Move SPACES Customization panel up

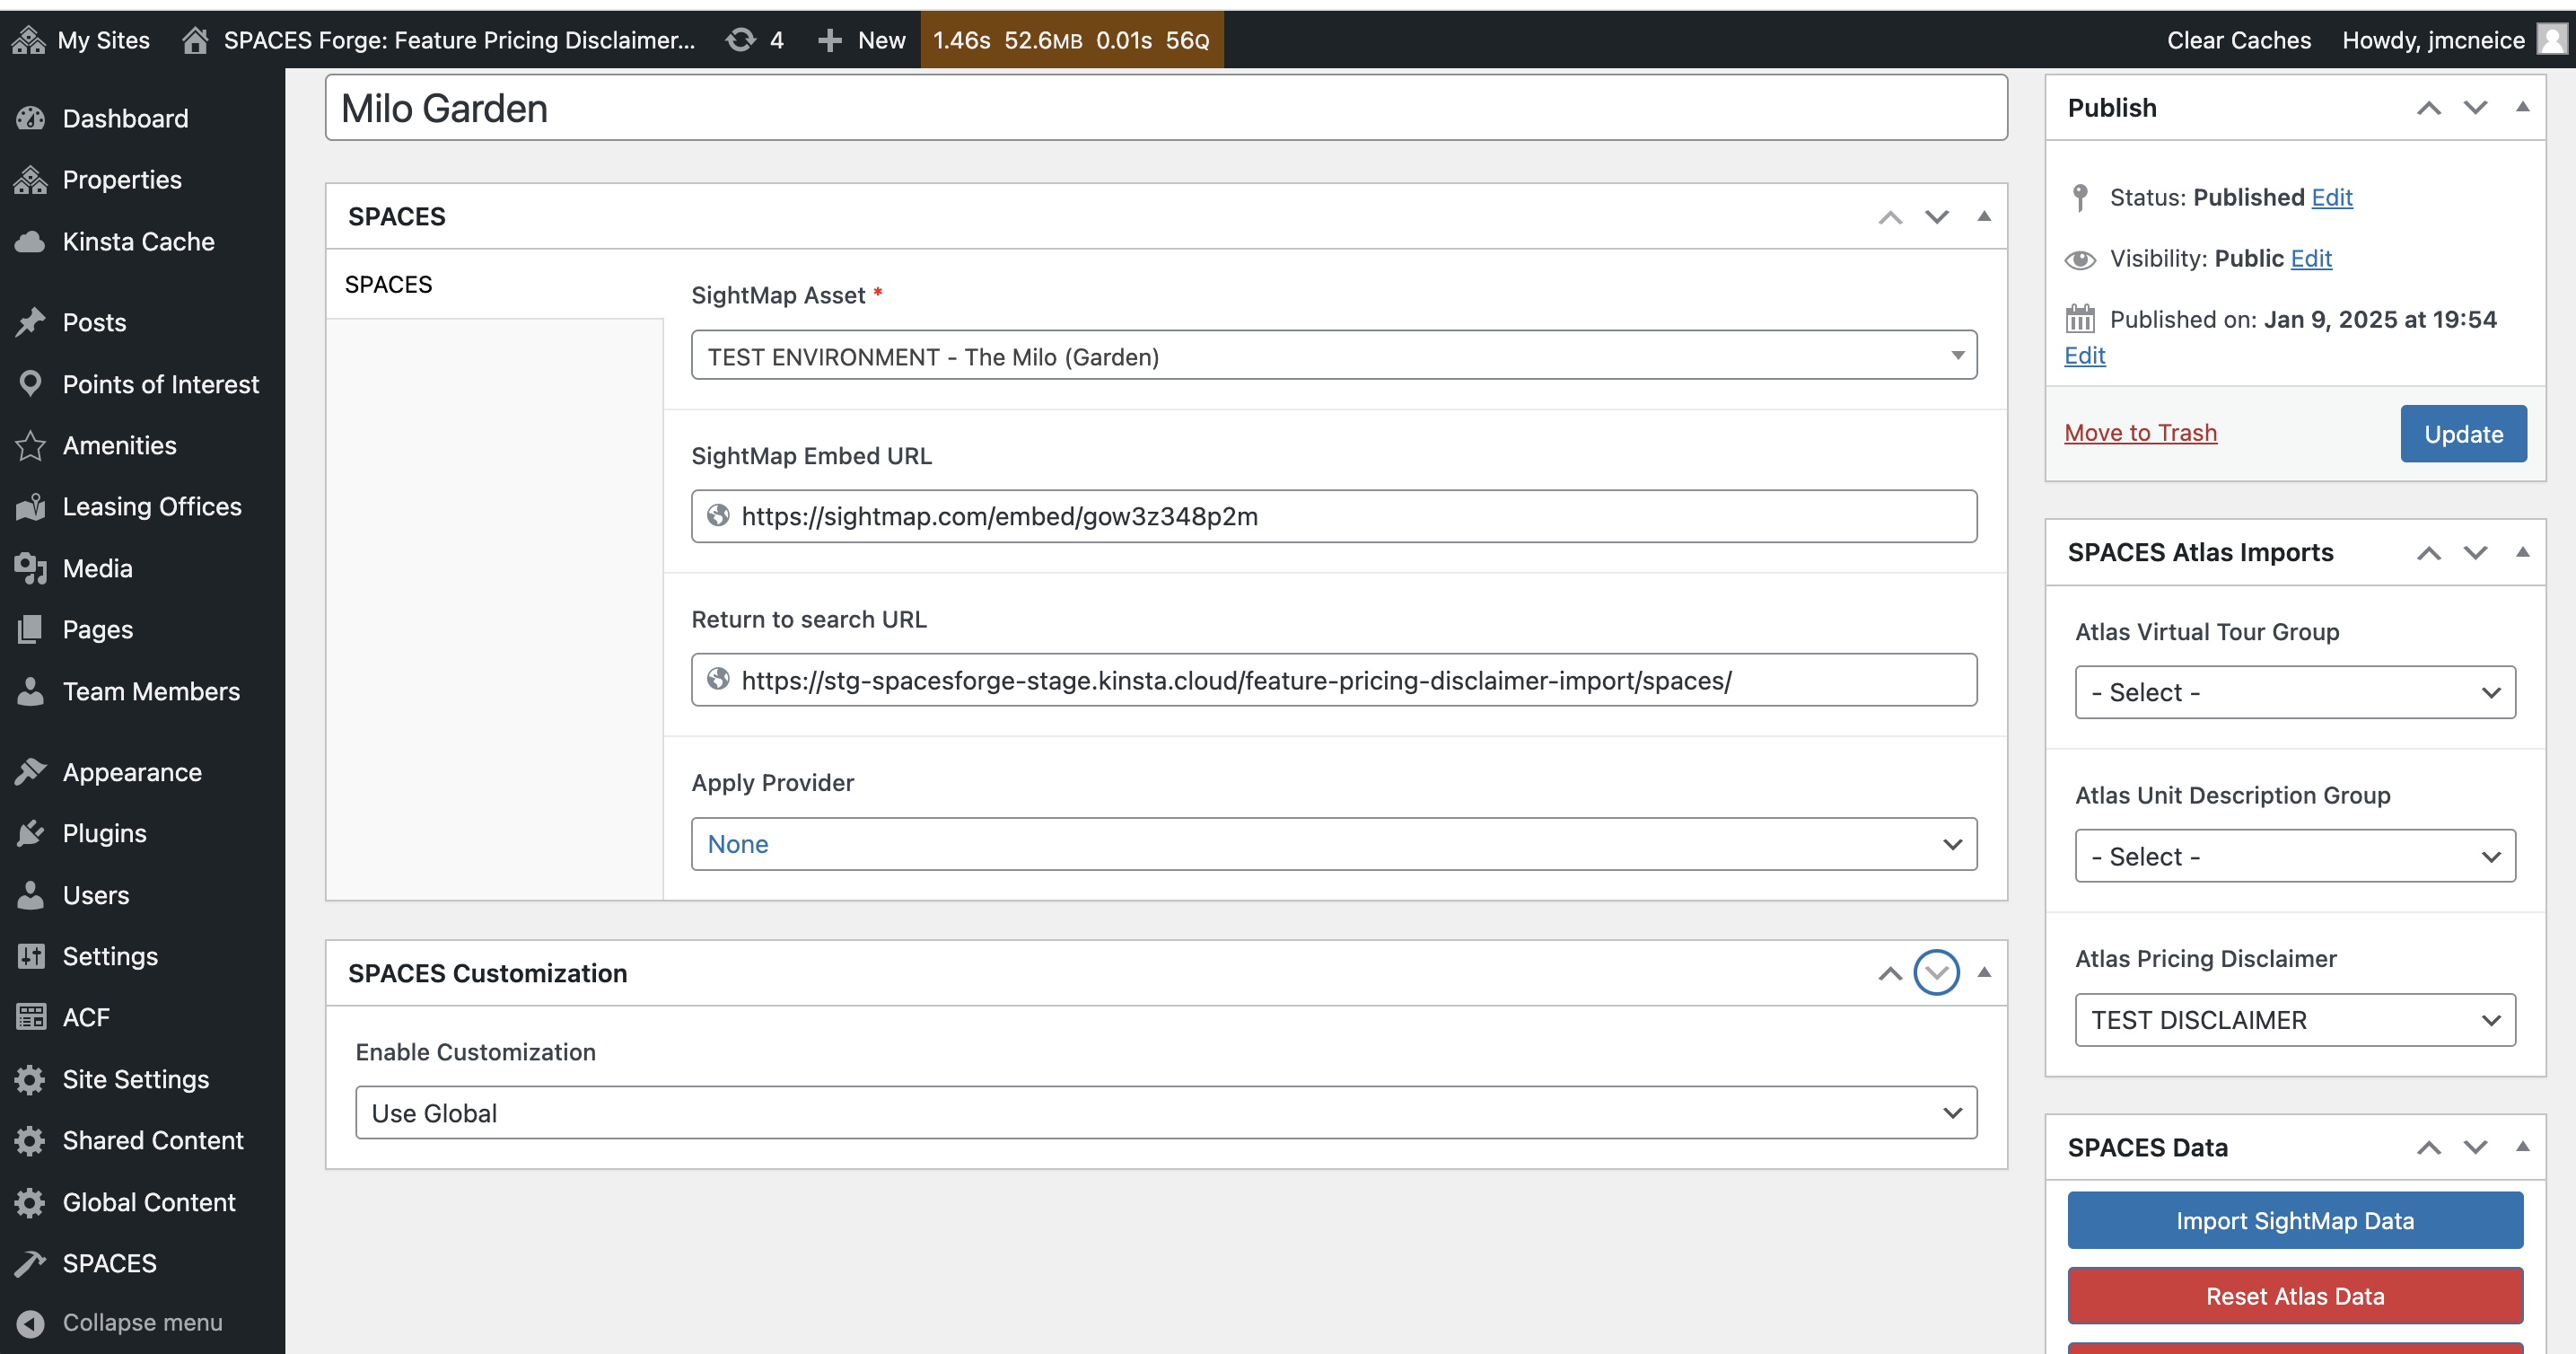(1890, 973)
